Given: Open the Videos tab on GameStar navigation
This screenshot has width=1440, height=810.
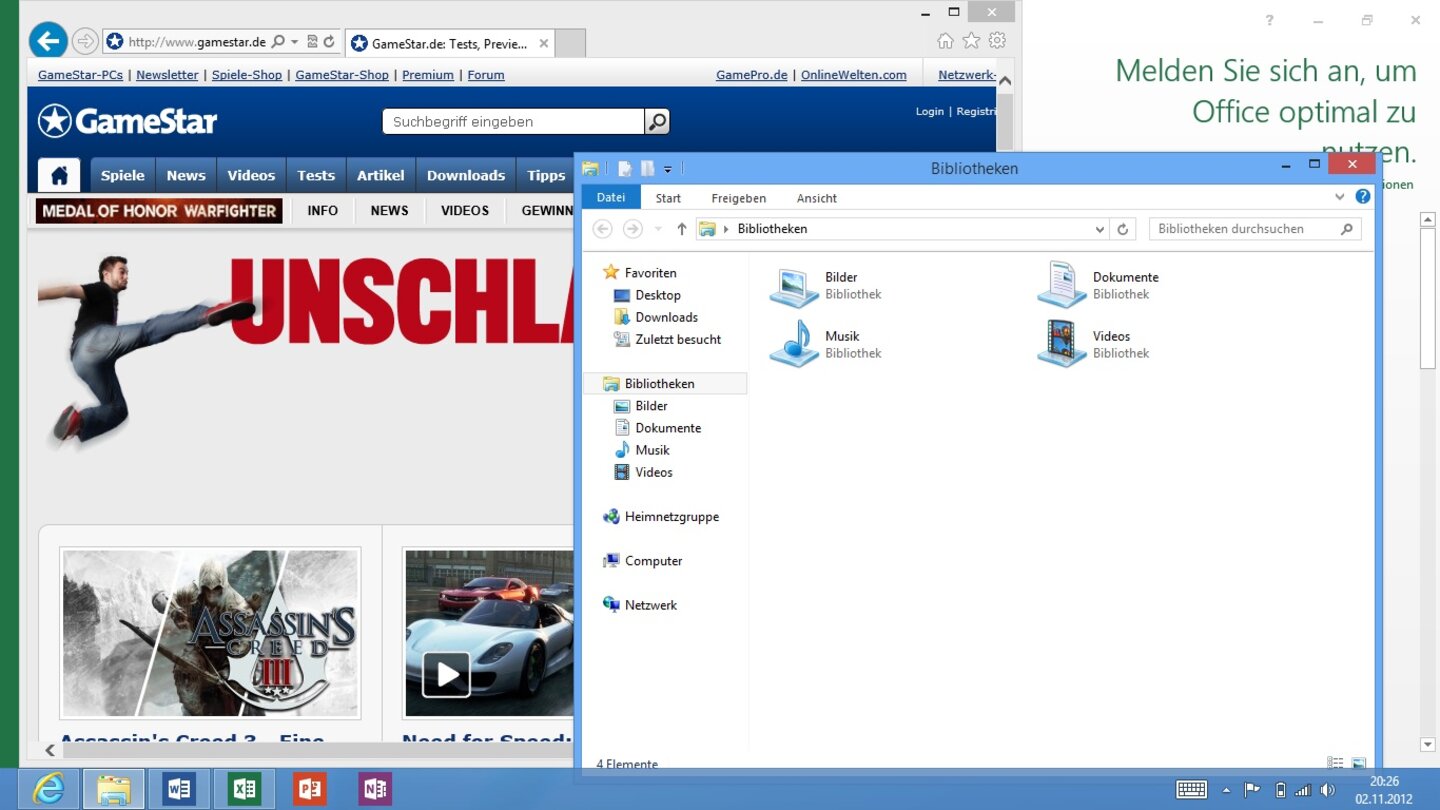Looking at the screenshot, I should click(x=251, y=175).
